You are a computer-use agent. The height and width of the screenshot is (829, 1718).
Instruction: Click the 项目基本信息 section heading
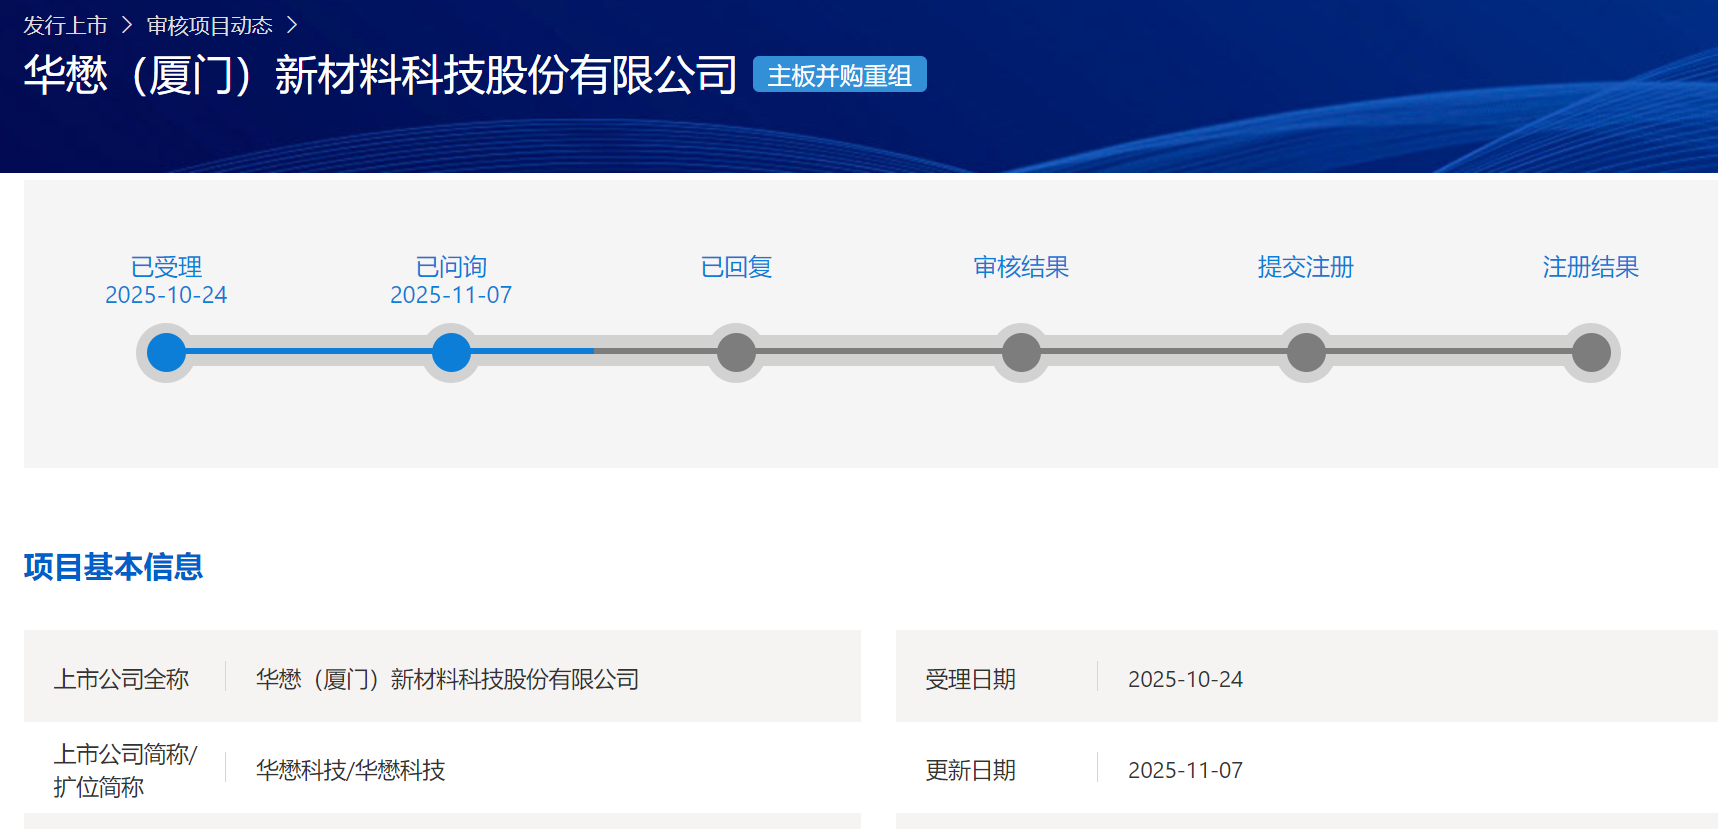pos(113,567)
